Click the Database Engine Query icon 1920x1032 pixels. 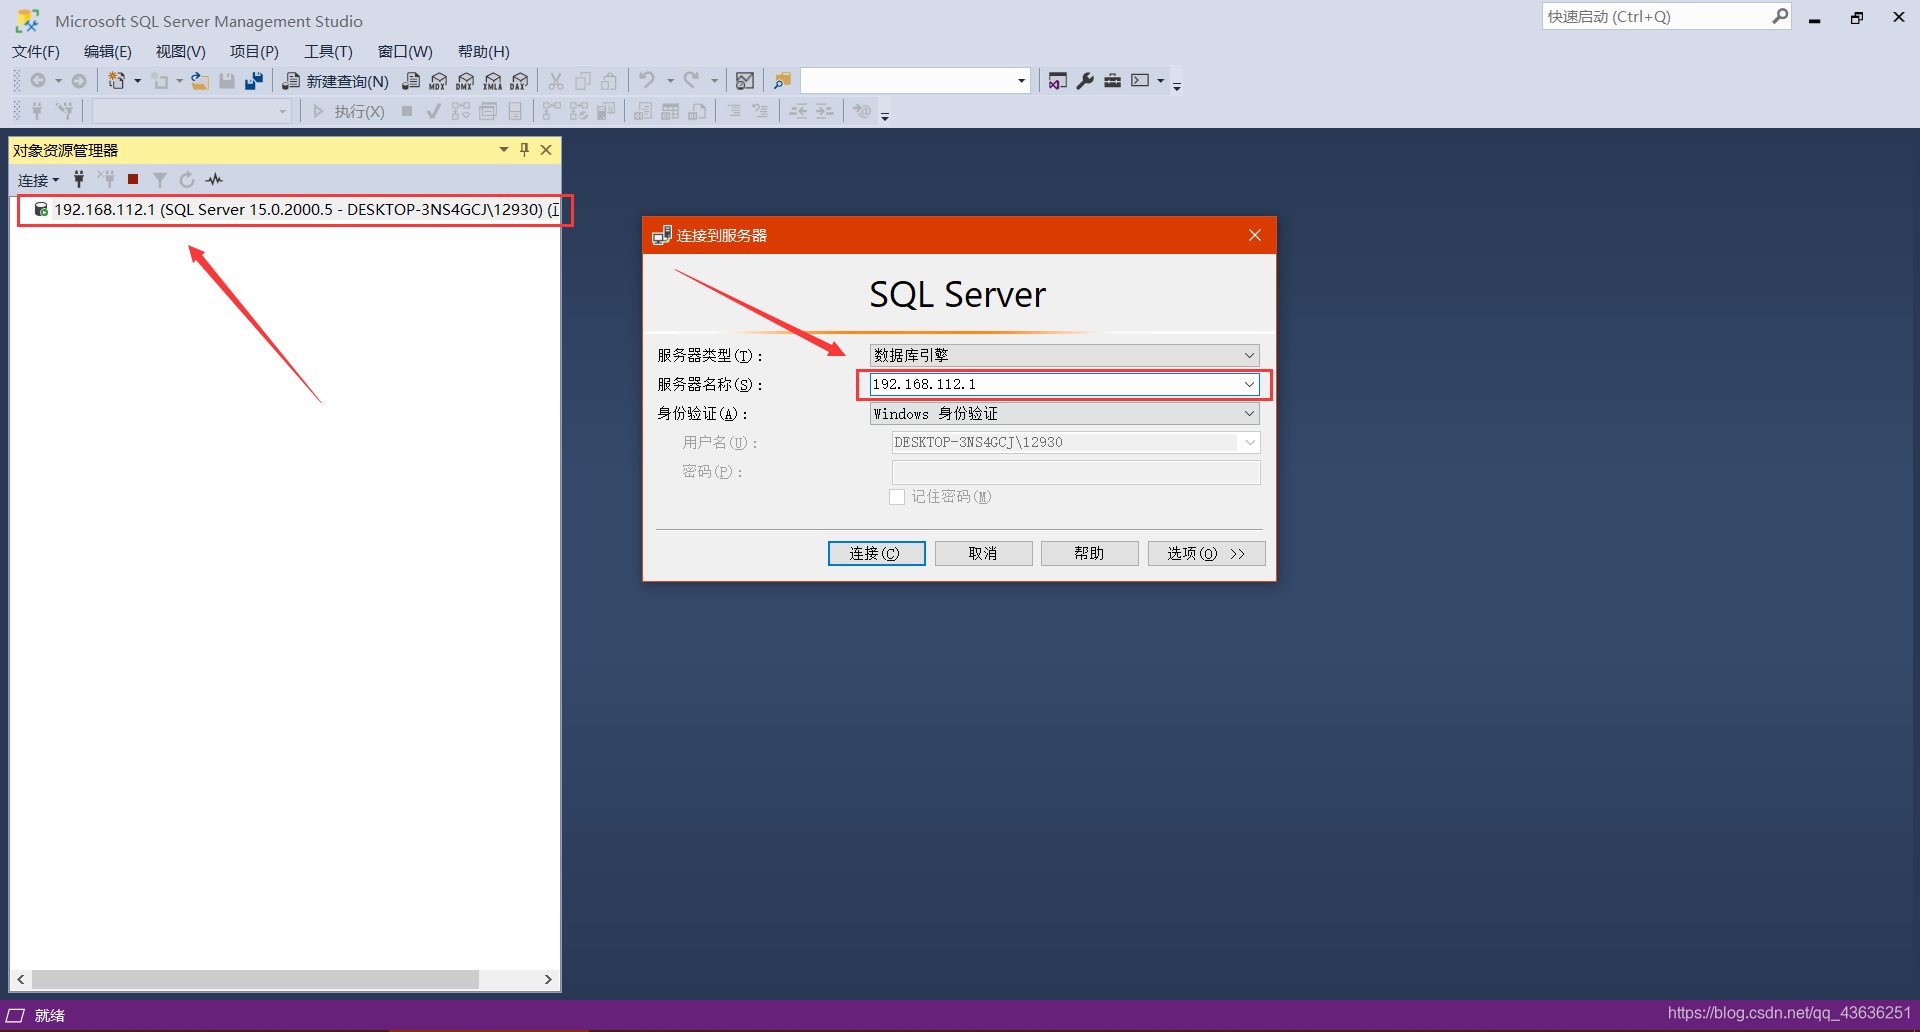[411, 81]
